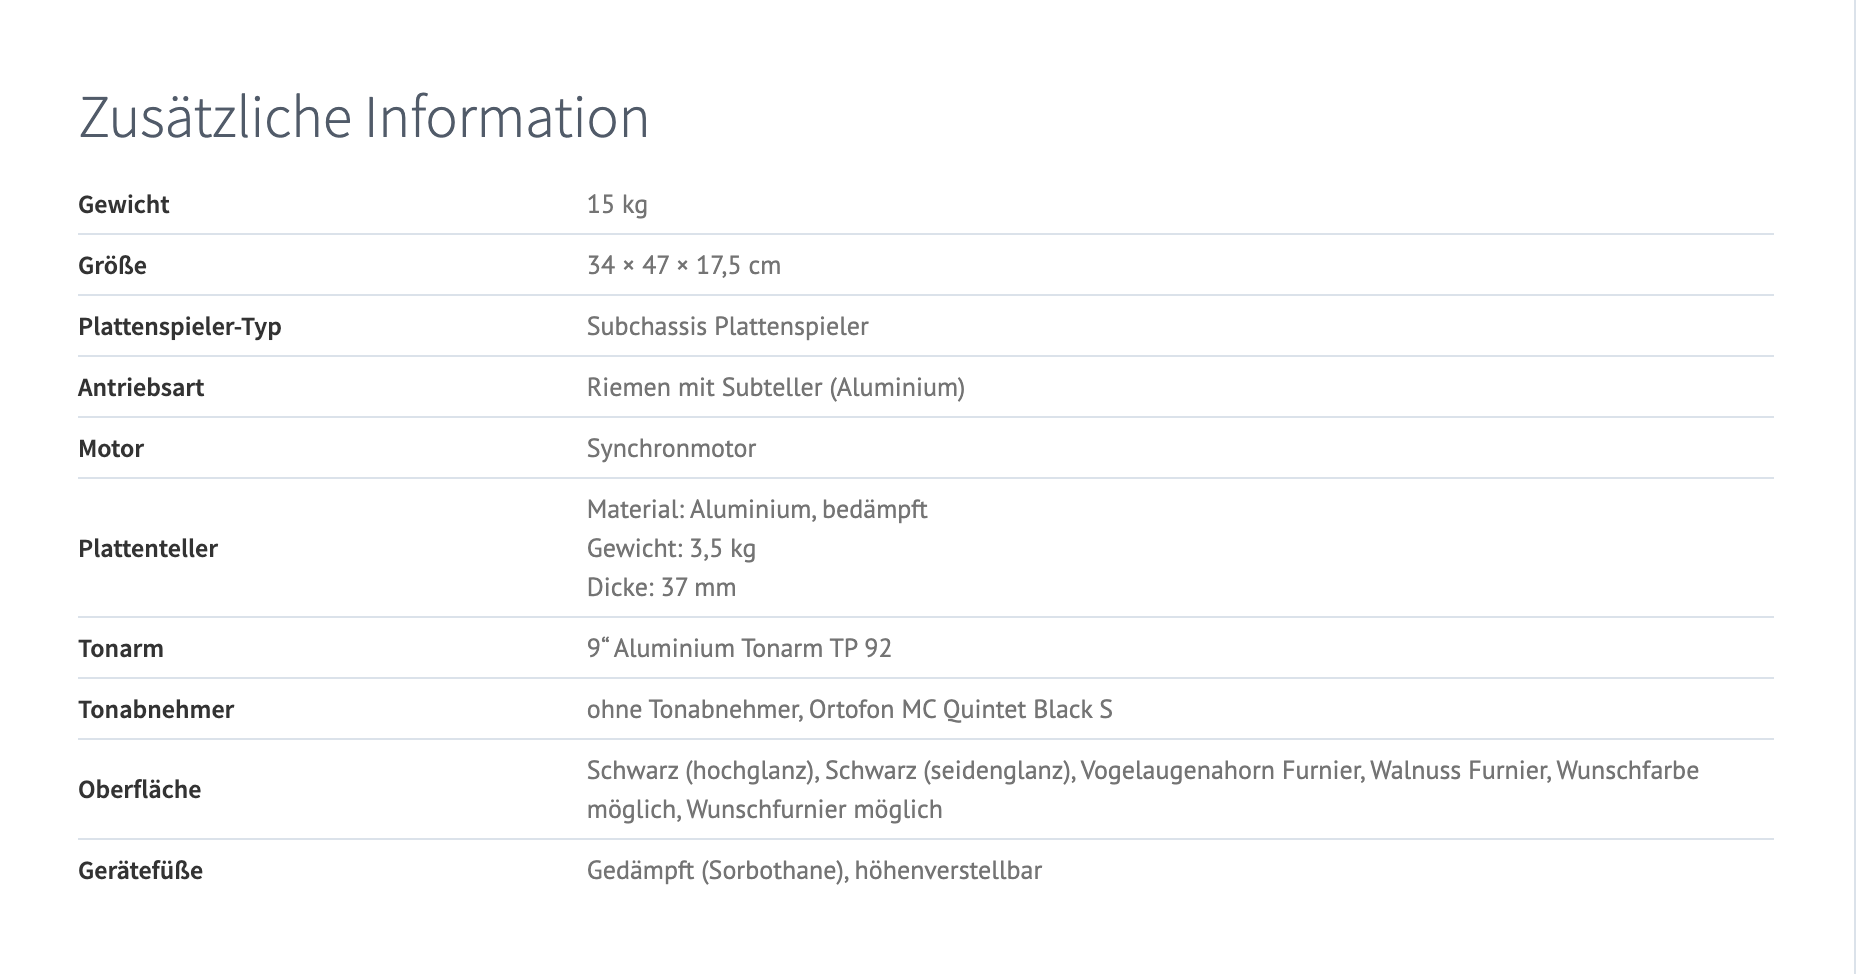
Task: Click the 'Tonarm' row label
Action: (121, 649)
